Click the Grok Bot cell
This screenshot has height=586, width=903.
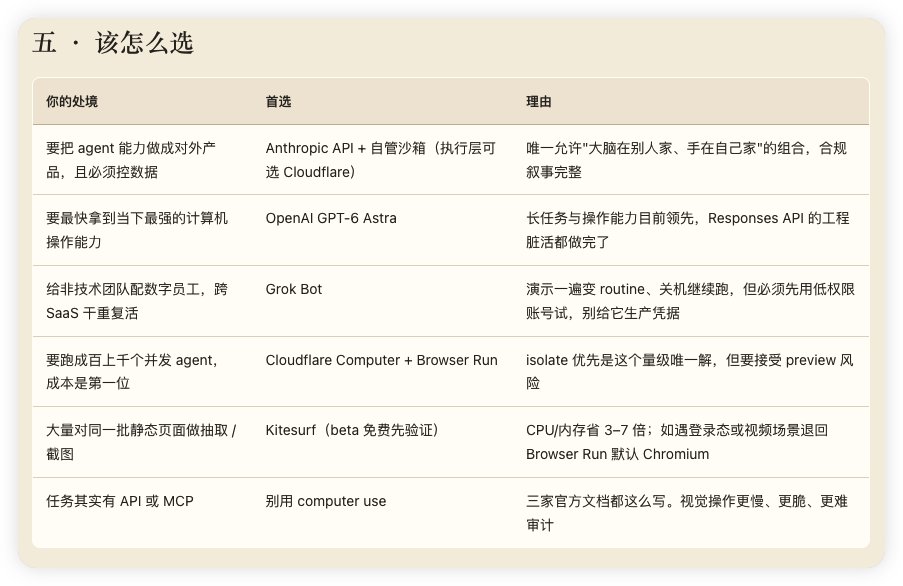294,289
